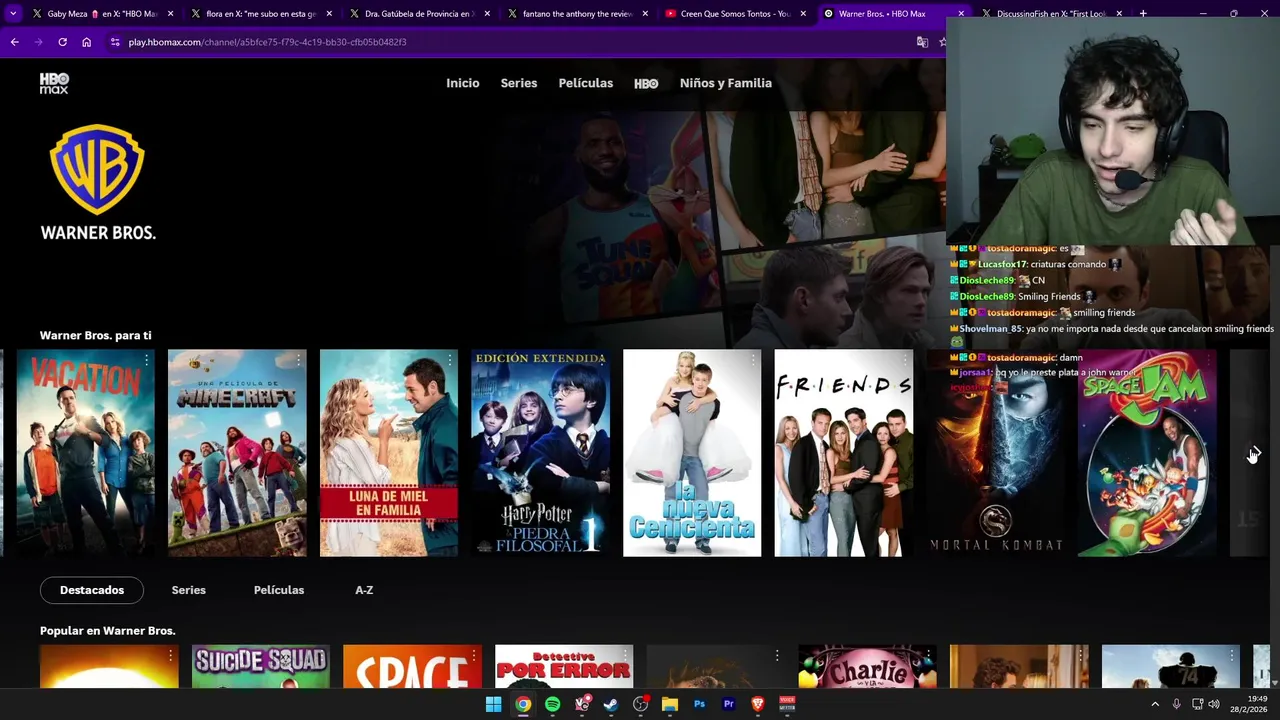Close the Creen Que Somos Tontos tab
Screen dimensions: 1280x720
[803, 14]
